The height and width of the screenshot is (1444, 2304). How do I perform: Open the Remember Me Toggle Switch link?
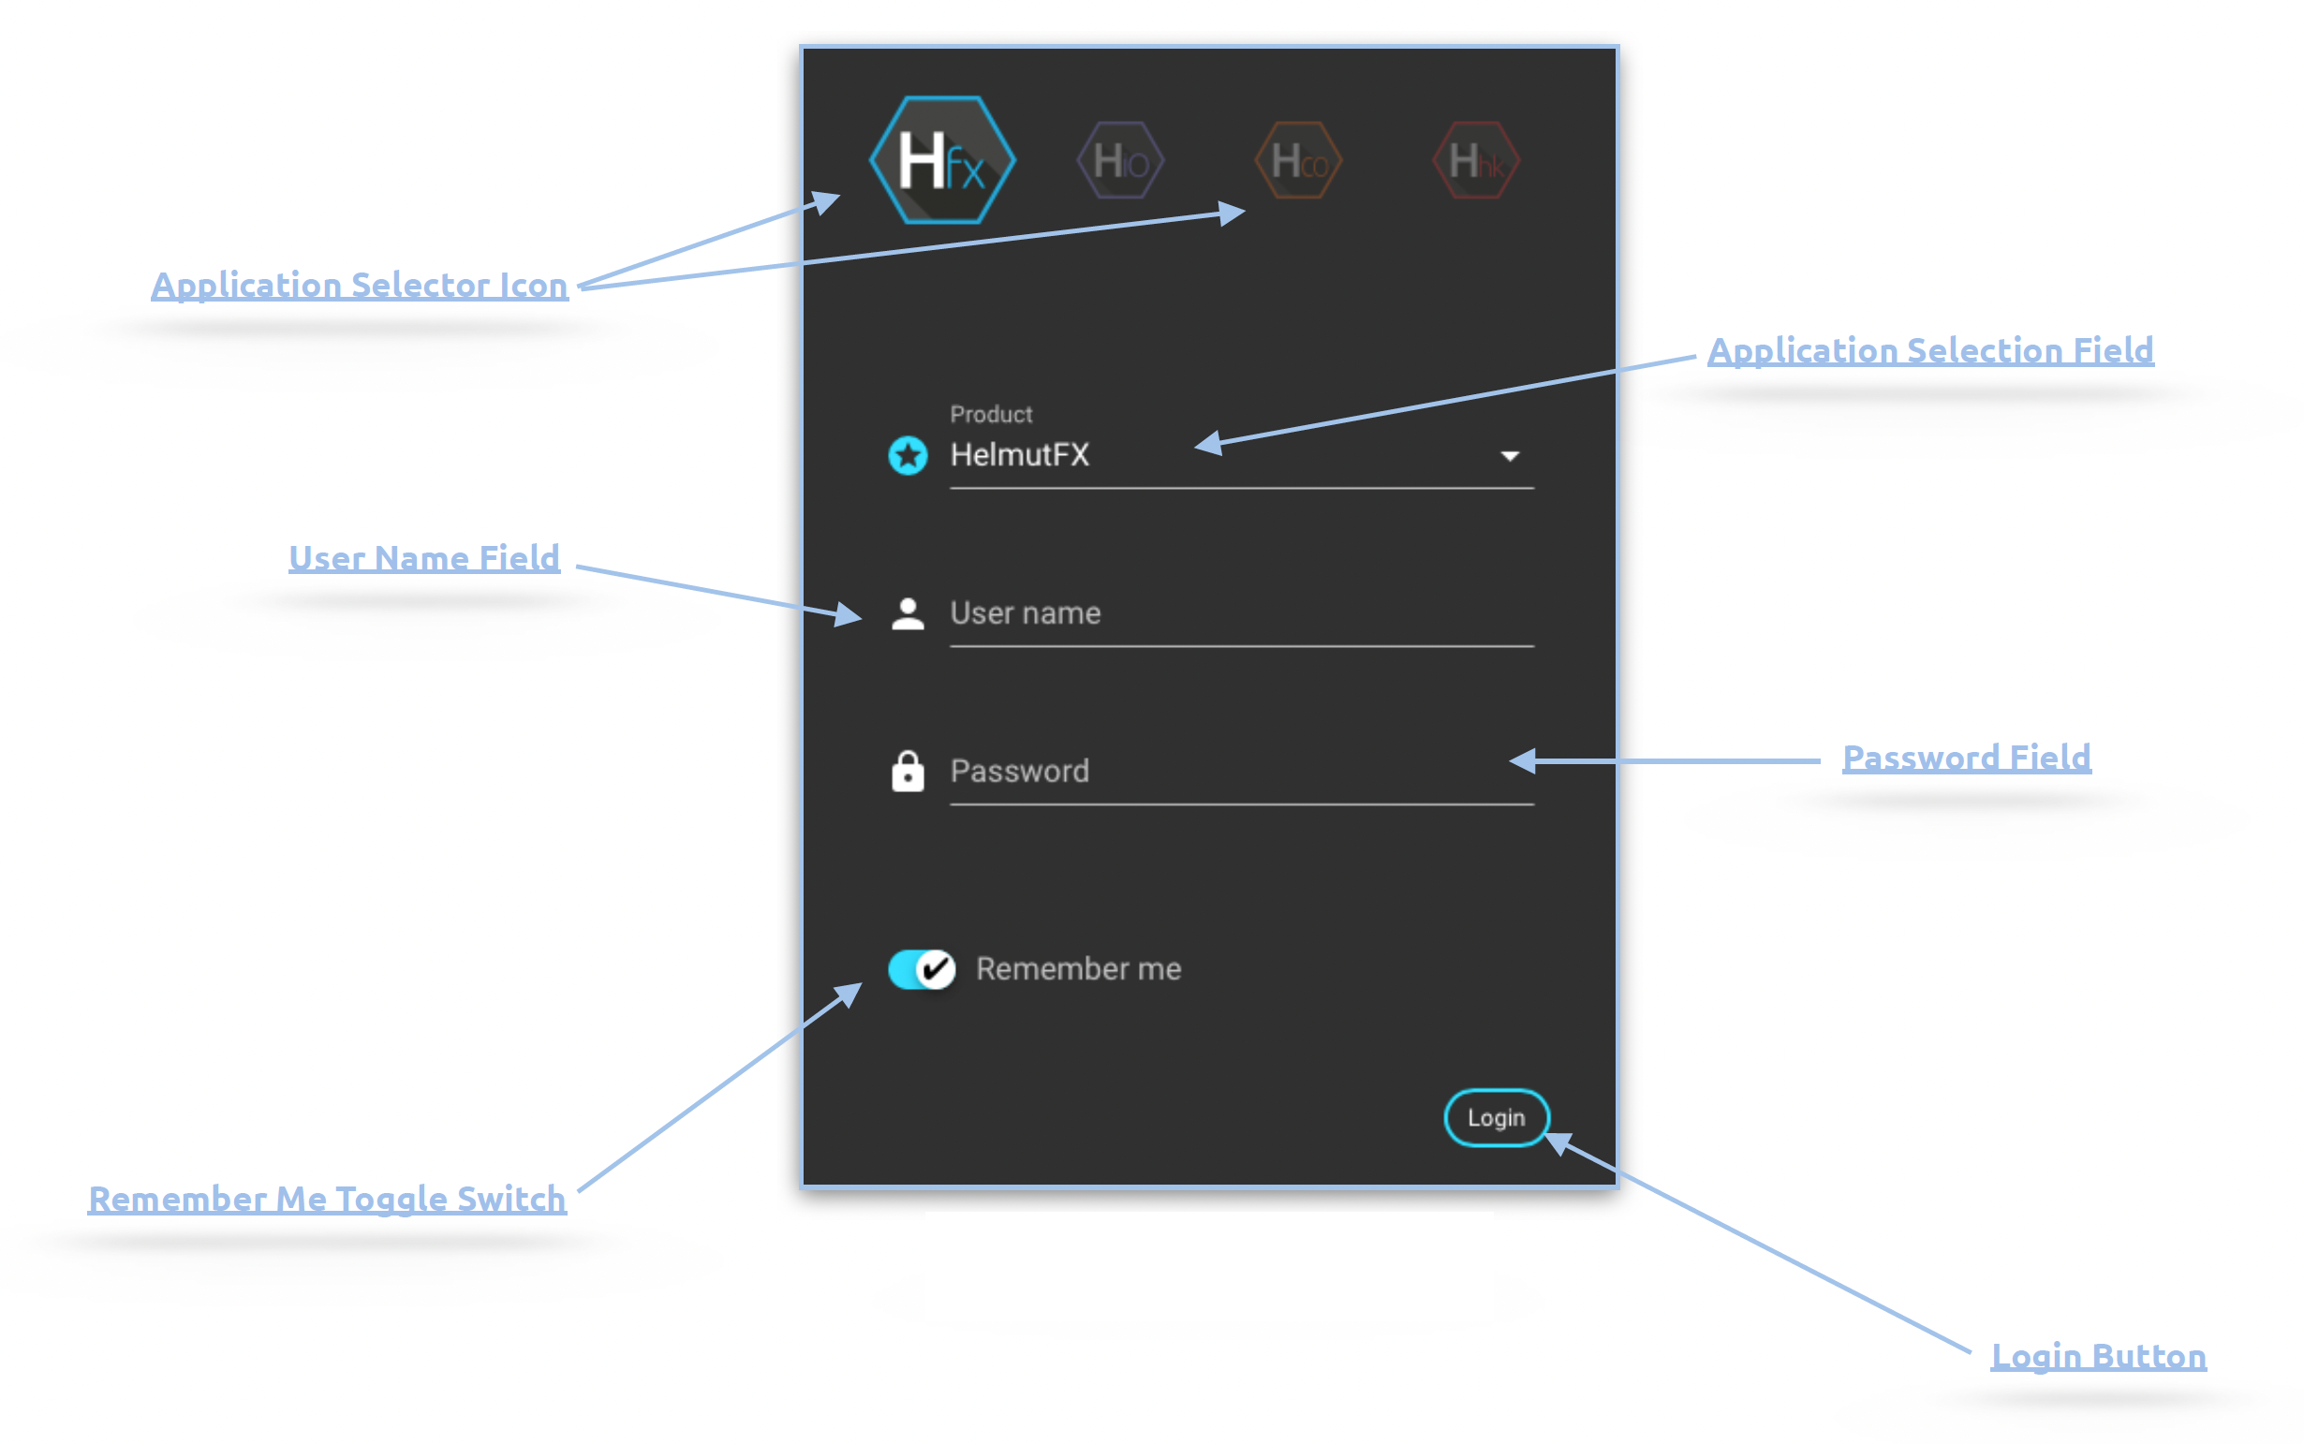327,1198
